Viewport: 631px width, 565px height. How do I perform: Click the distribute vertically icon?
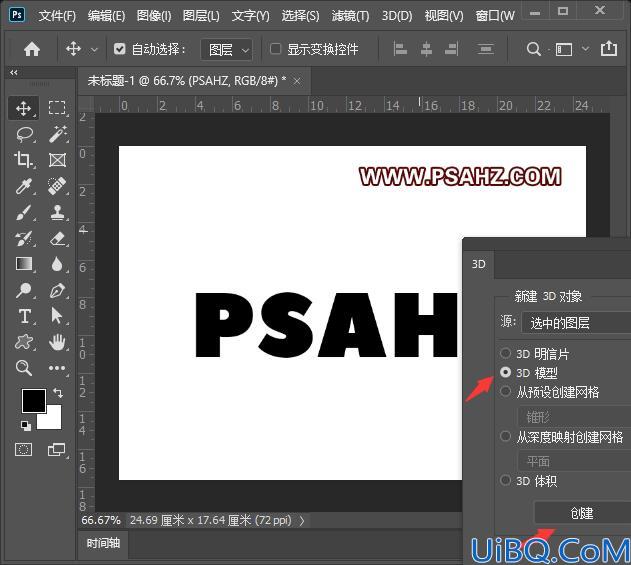tap(486, 49)
